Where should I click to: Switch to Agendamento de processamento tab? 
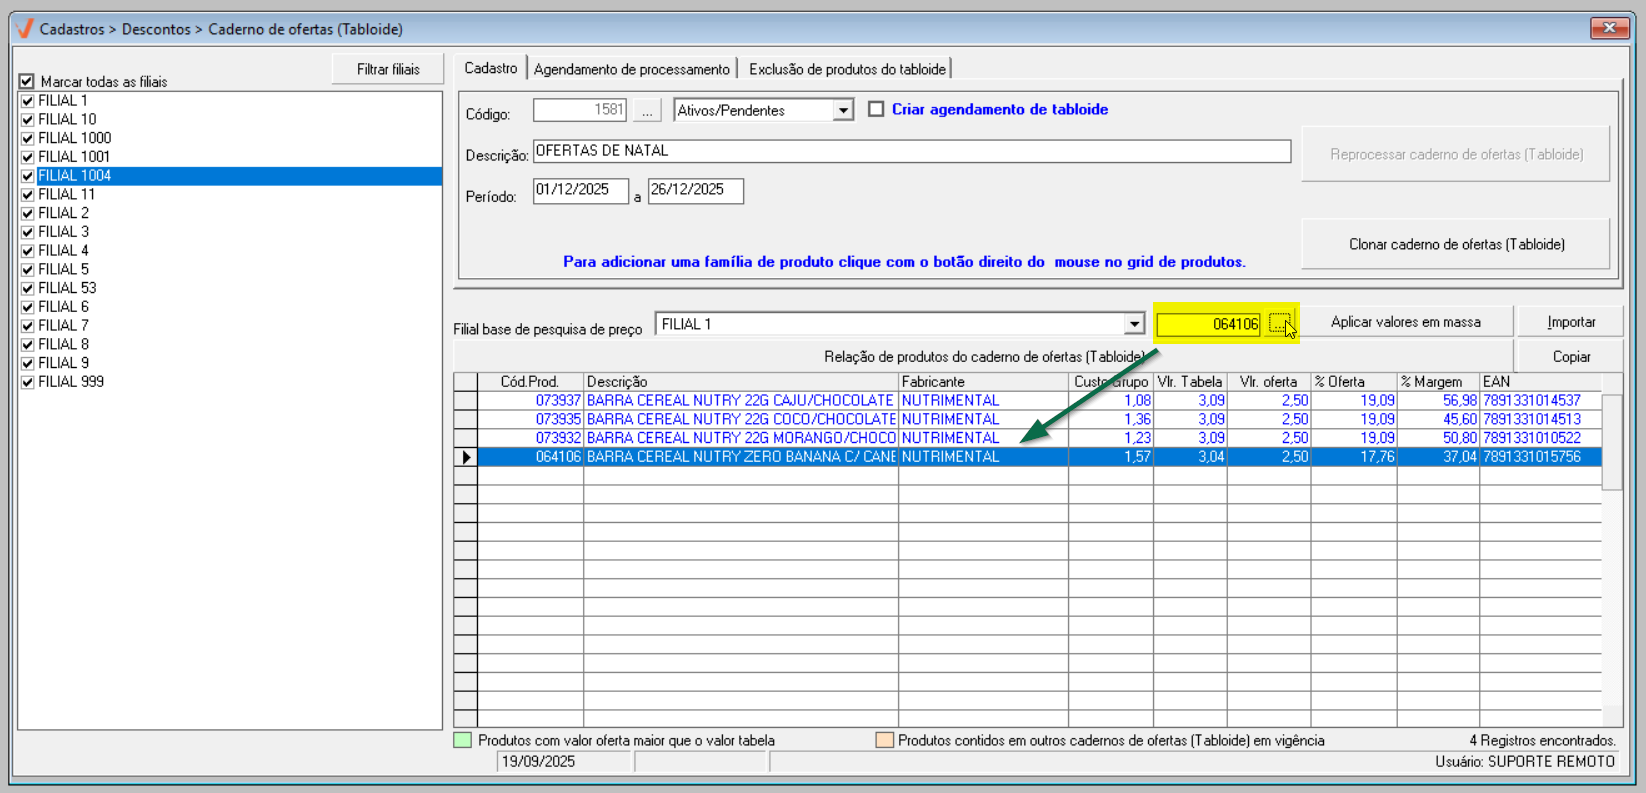(x=631, y=69)
